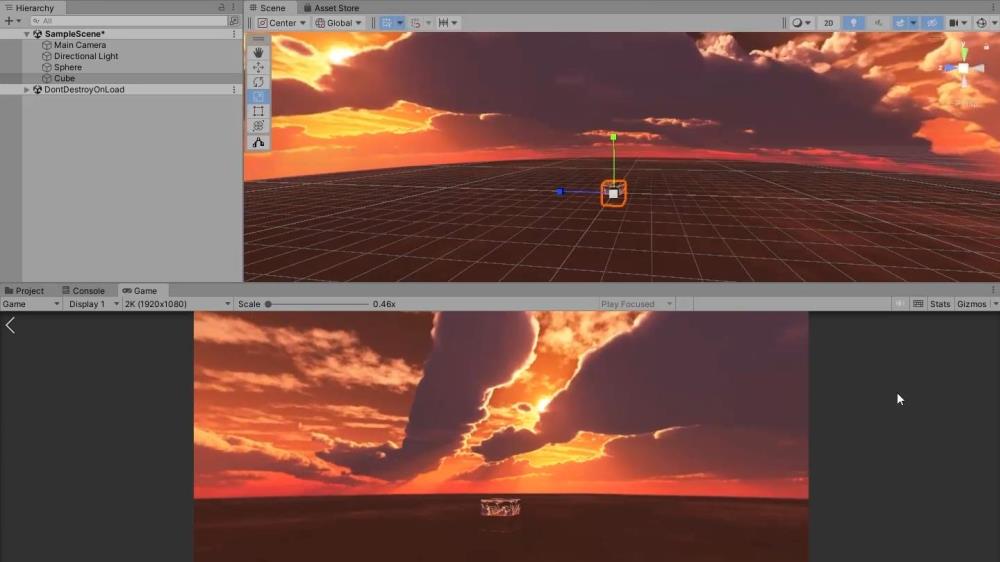The height and width of the screenshot is (562, 1000).
Task: Click the custom editor tools icon
Action: click(258, 142)
